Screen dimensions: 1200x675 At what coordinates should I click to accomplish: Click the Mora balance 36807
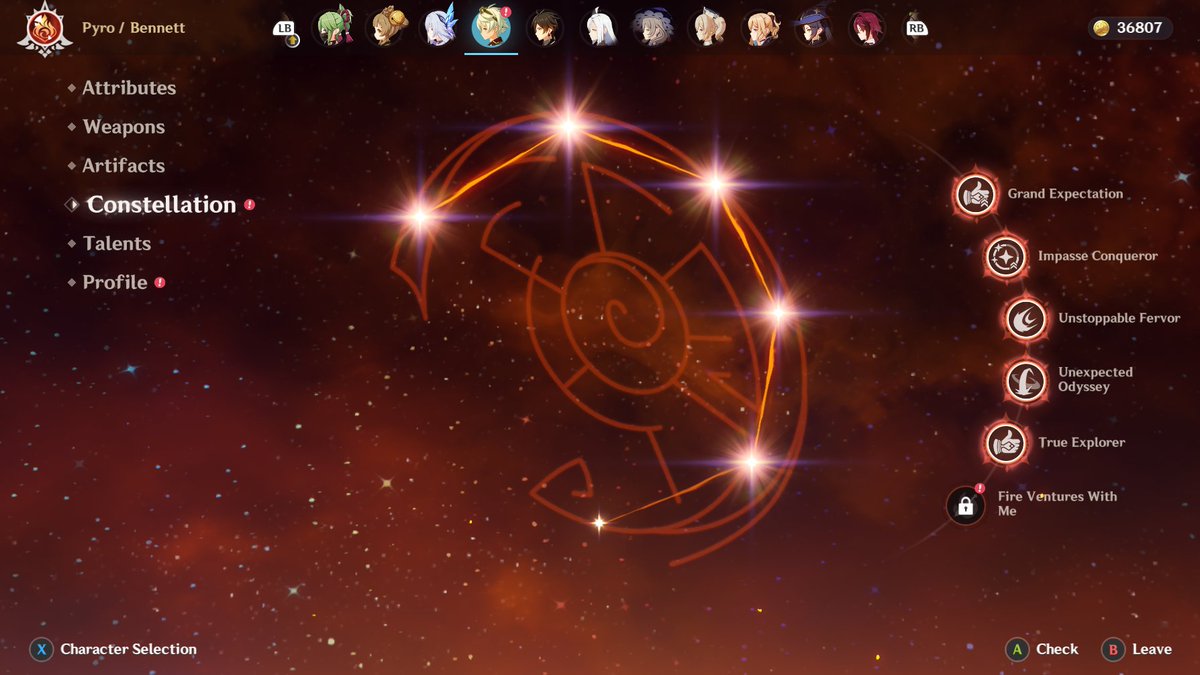[x=1141, y=28]
